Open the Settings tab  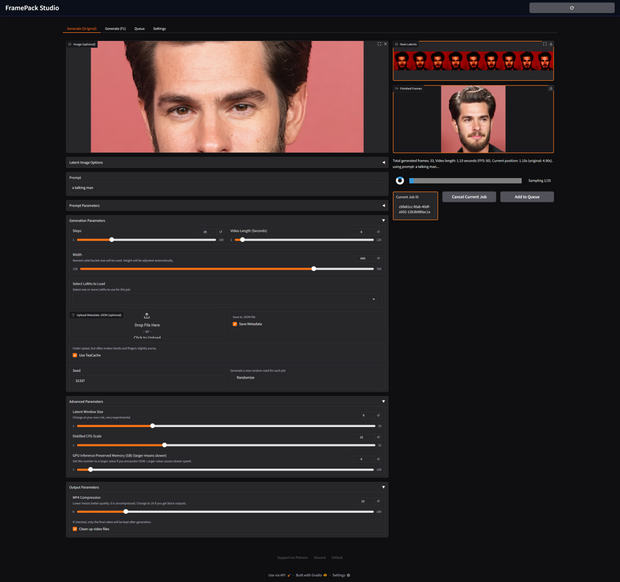(x=160, y=29)
